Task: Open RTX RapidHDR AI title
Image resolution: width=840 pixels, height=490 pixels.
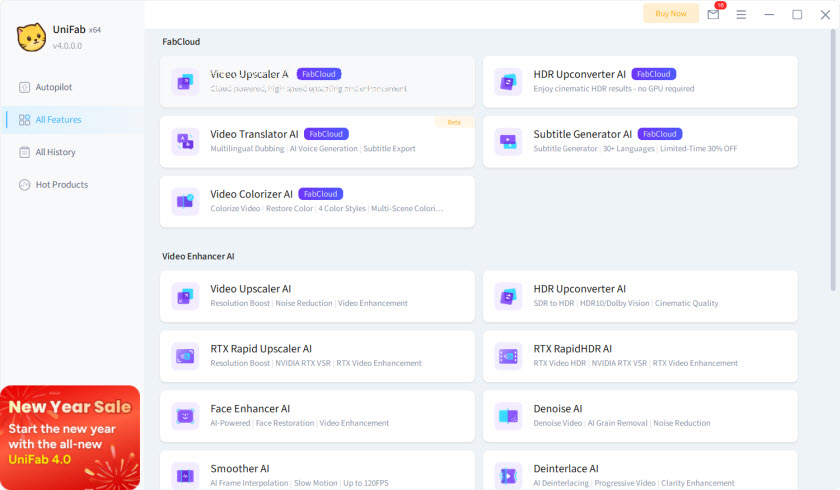Action: pyautogui.click(x=572, y=349)
